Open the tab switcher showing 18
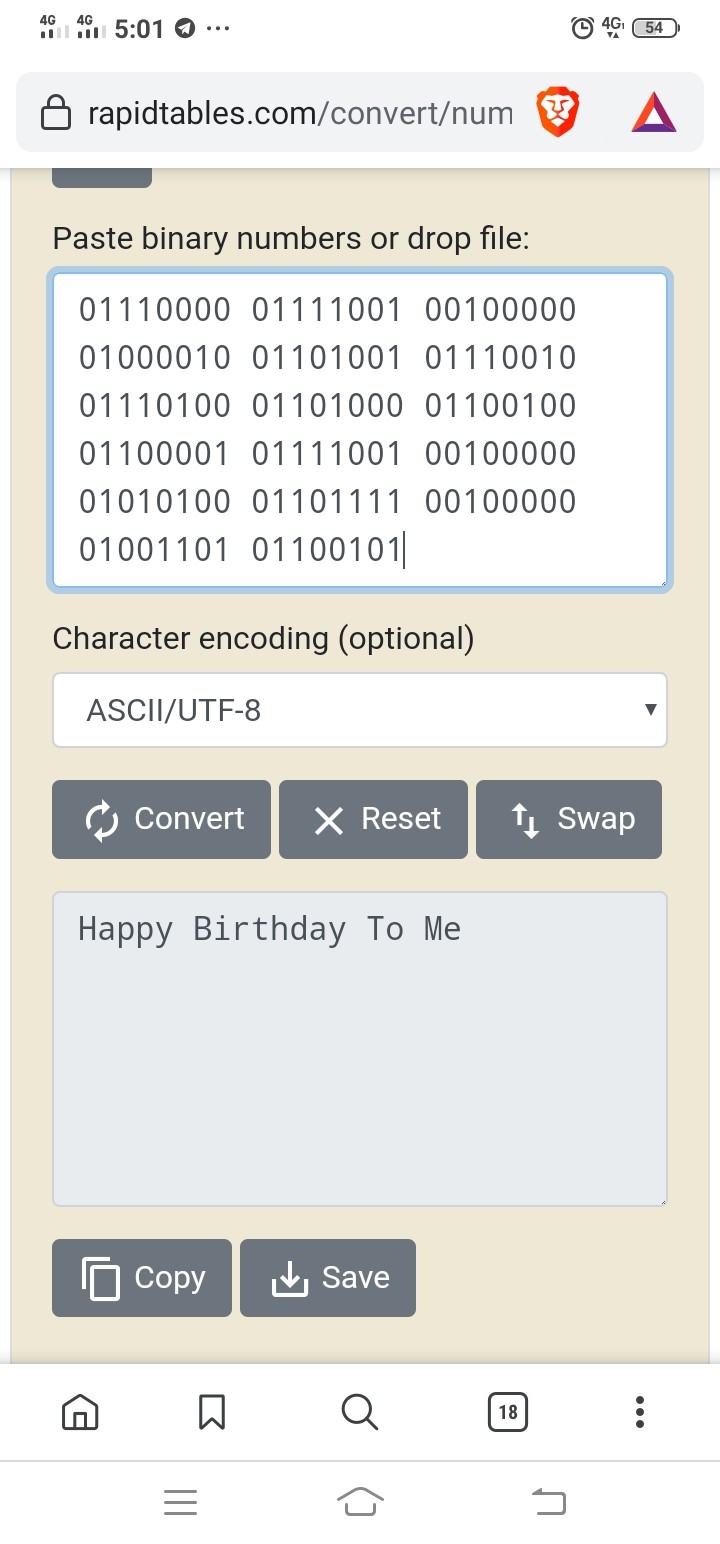 (x=508, y=1411)
